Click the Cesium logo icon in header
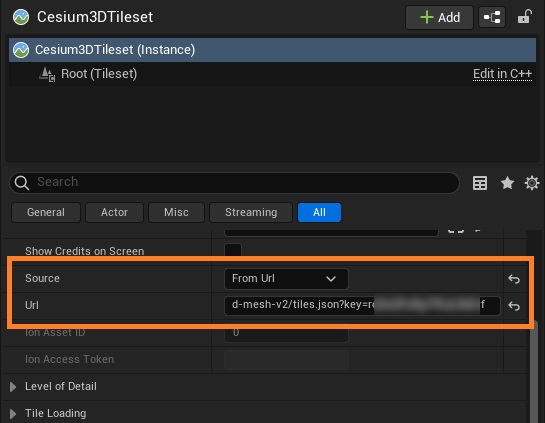The image size is (545, 423). coord(21,17)
